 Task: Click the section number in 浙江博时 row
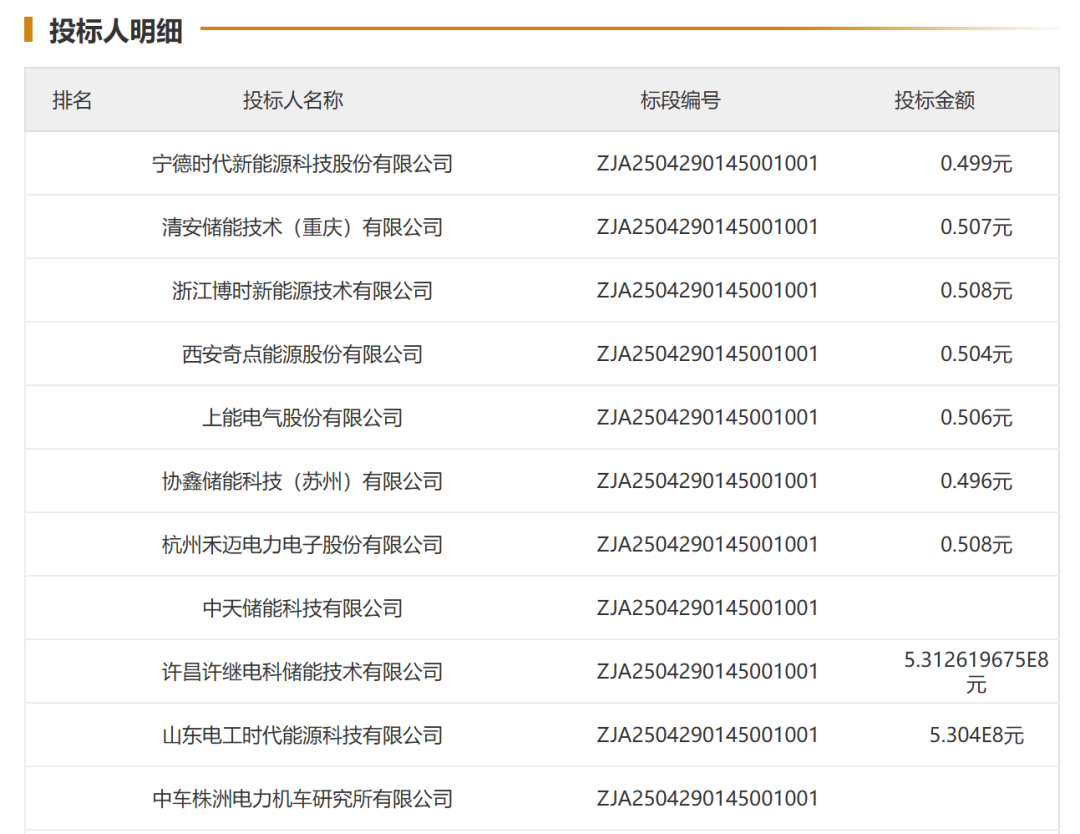[x=707, y=291]
